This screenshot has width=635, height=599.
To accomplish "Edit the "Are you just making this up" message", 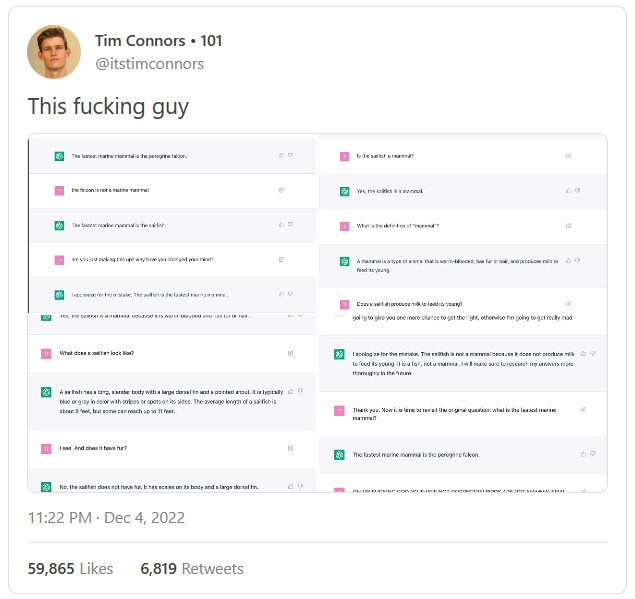I will click(281, 260).
